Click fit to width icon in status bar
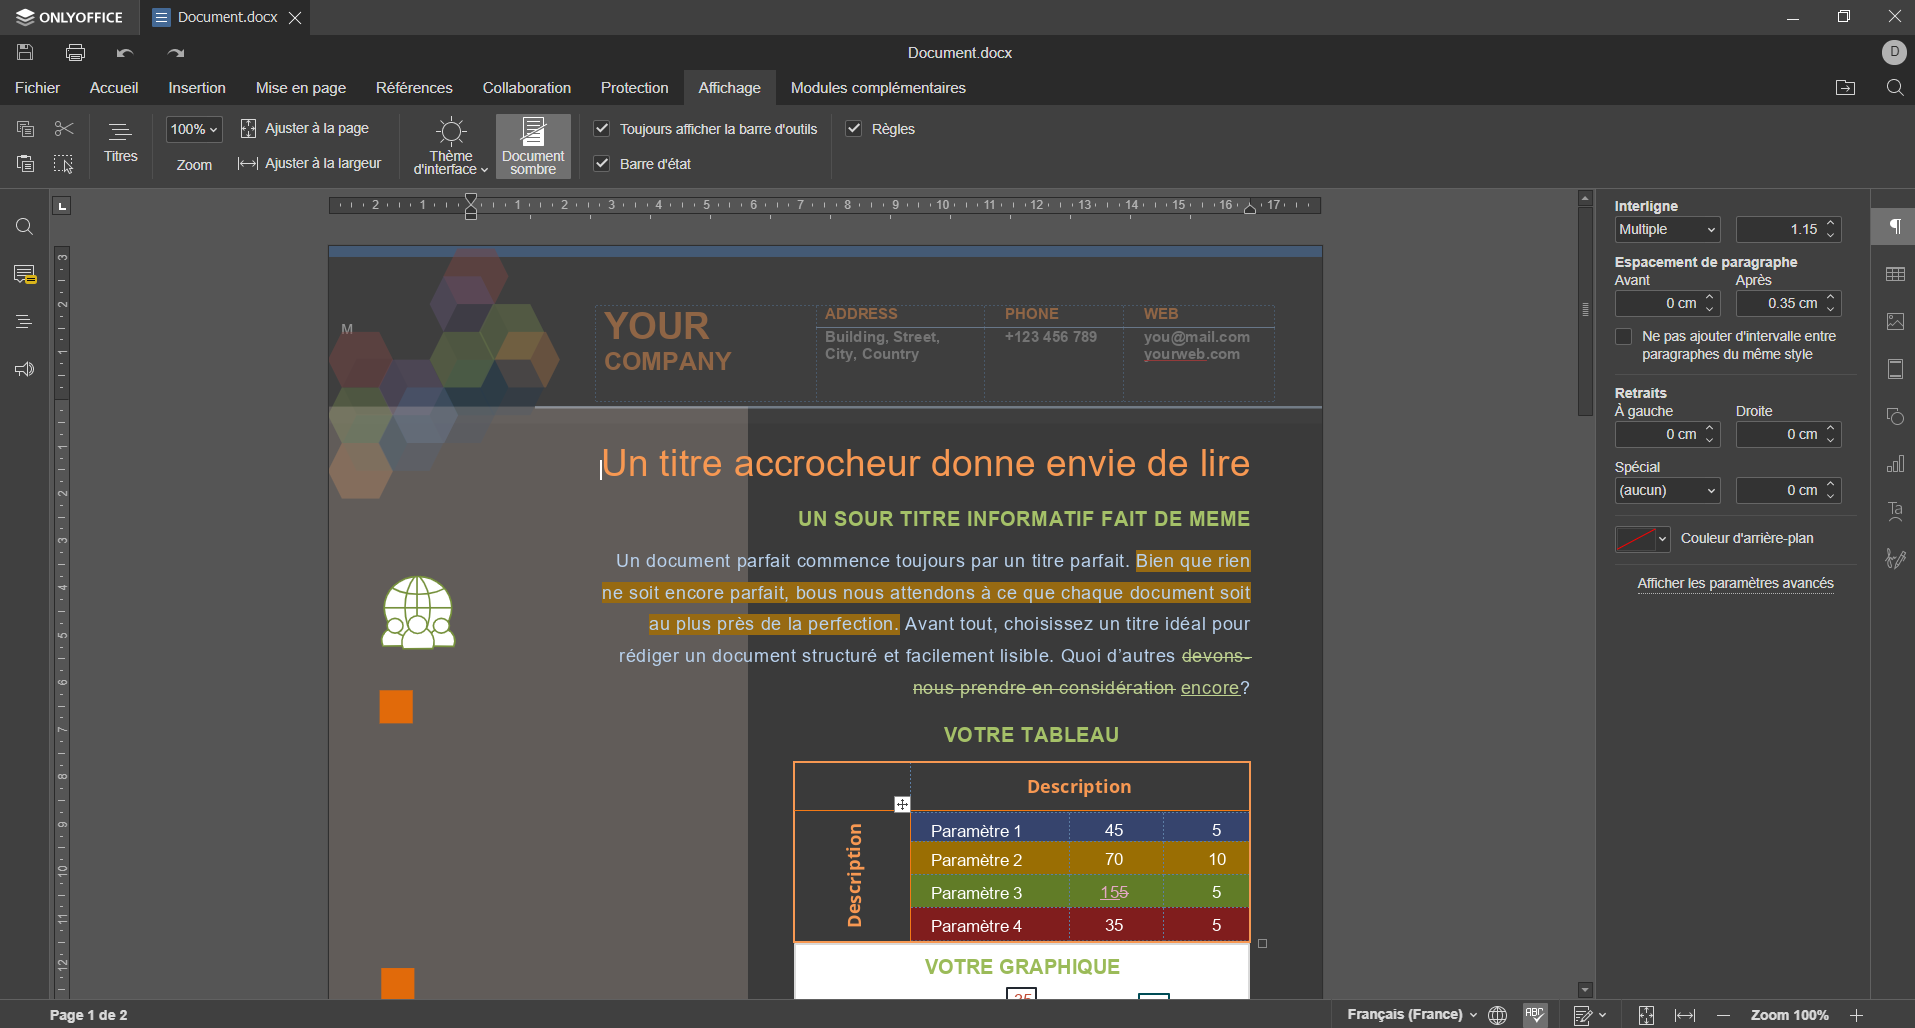Viewport: 1915px width, 1028px height. pos(1685,1014)
